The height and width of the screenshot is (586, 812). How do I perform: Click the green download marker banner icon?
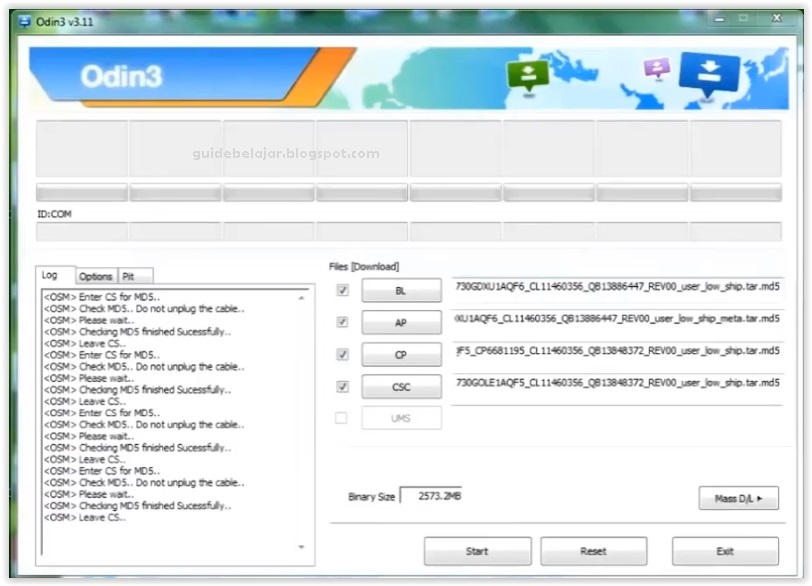click(x=528, y=76)
